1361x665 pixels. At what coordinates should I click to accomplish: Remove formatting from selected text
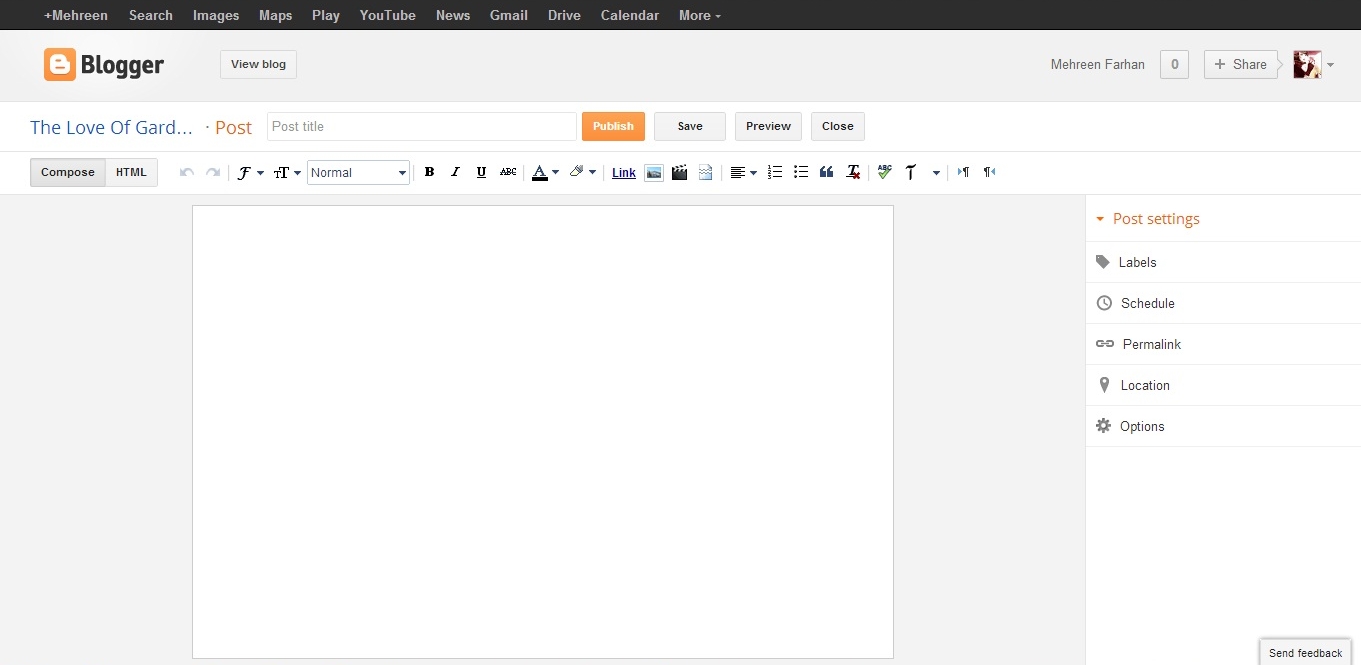(x=853, y=172)
